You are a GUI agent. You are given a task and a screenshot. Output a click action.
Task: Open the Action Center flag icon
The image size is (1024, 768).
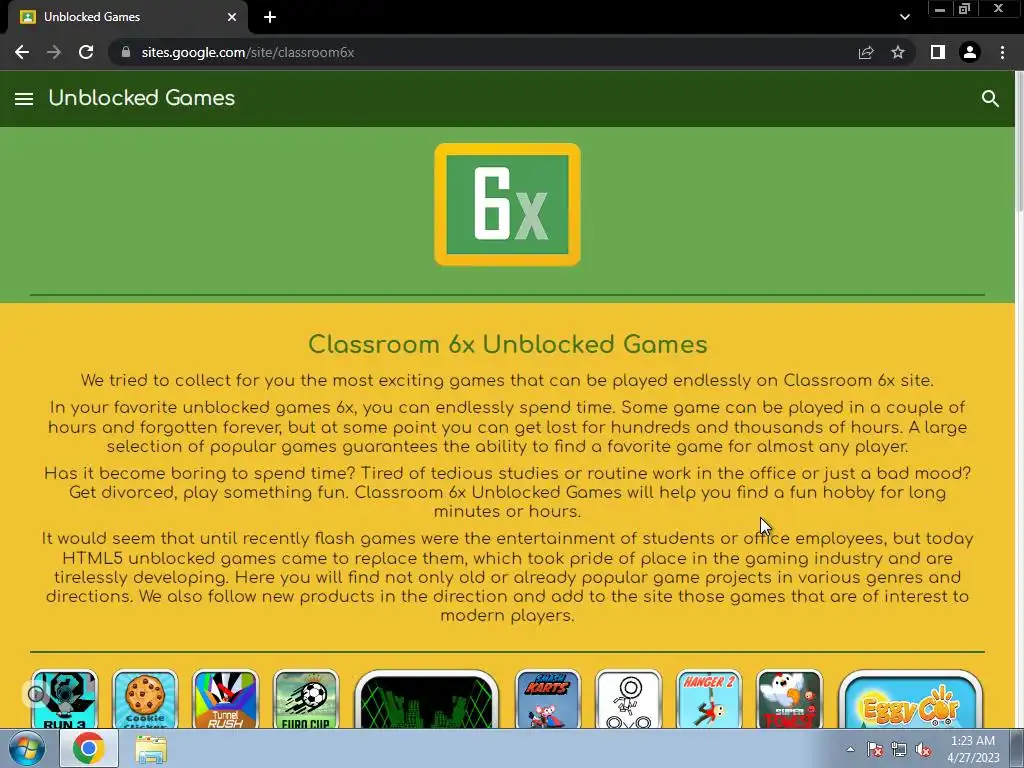tap(875, 749)
